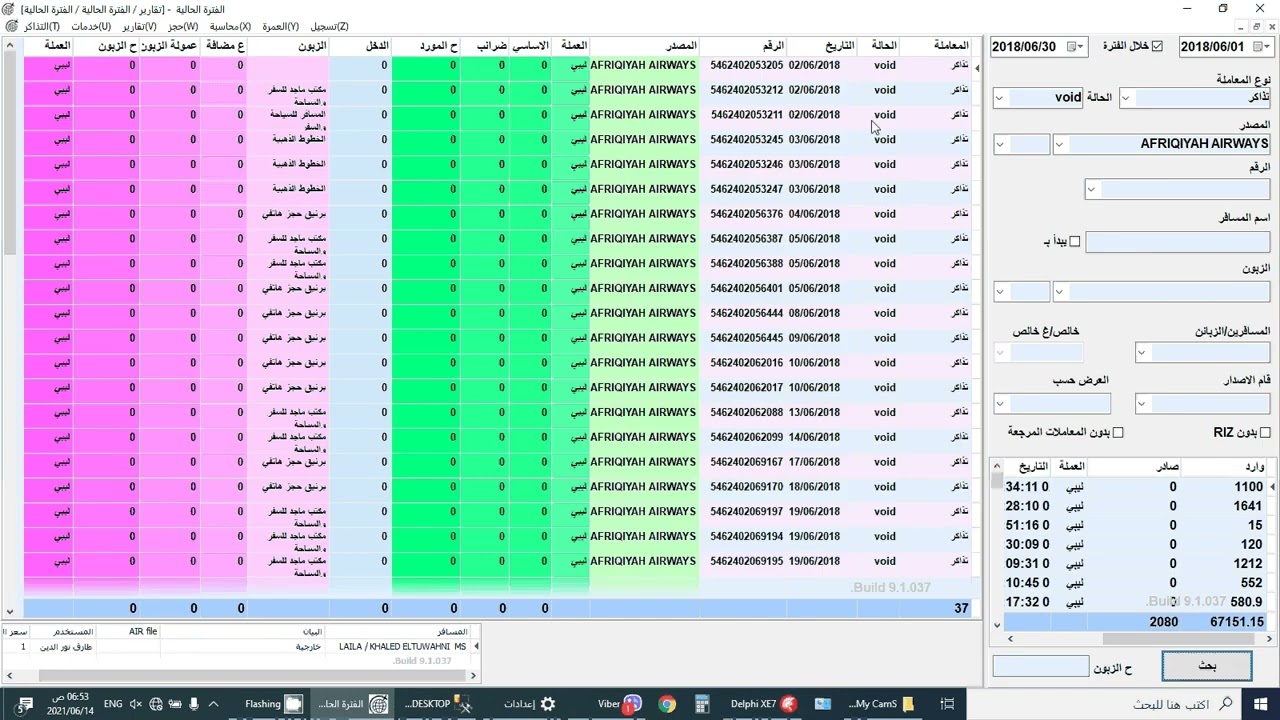Open the المسافرين/الزبائن dropdown
The width and height of the screenshot is (1280, 720).
coord(1142,352)
